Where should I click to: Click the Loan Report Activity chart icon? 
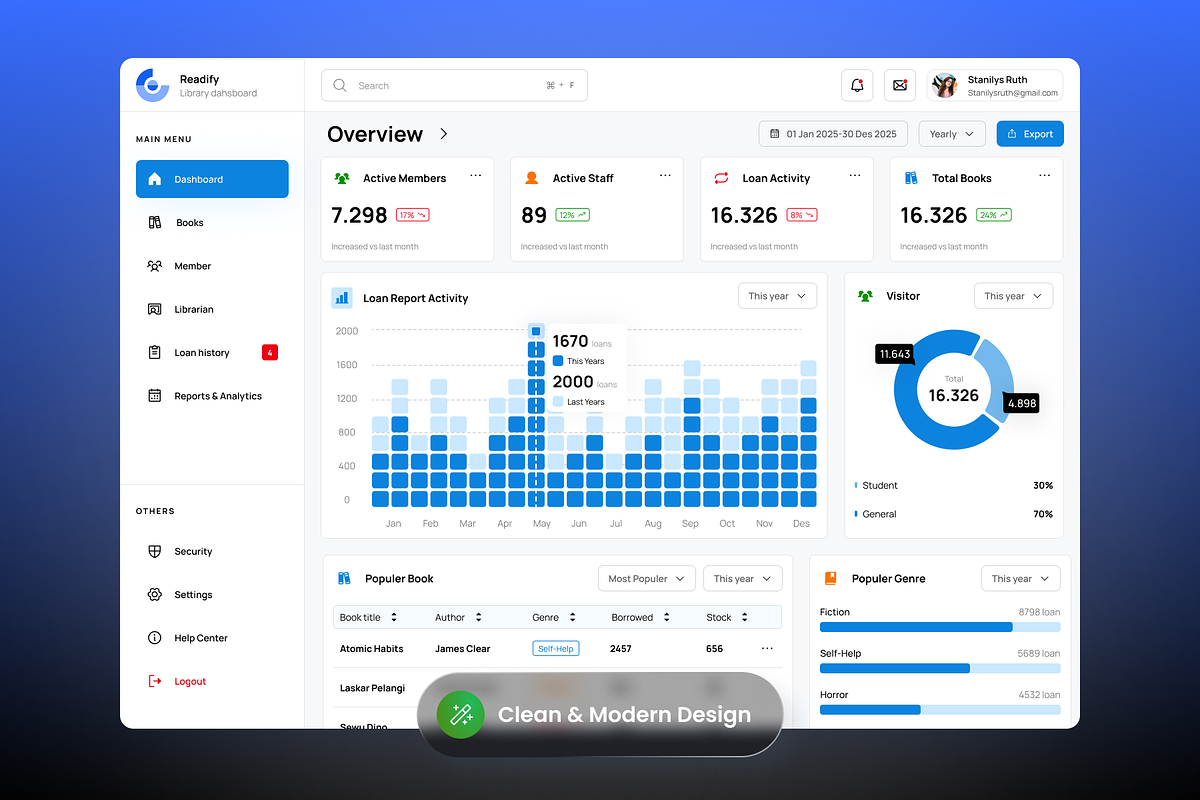tap(342, 297)
